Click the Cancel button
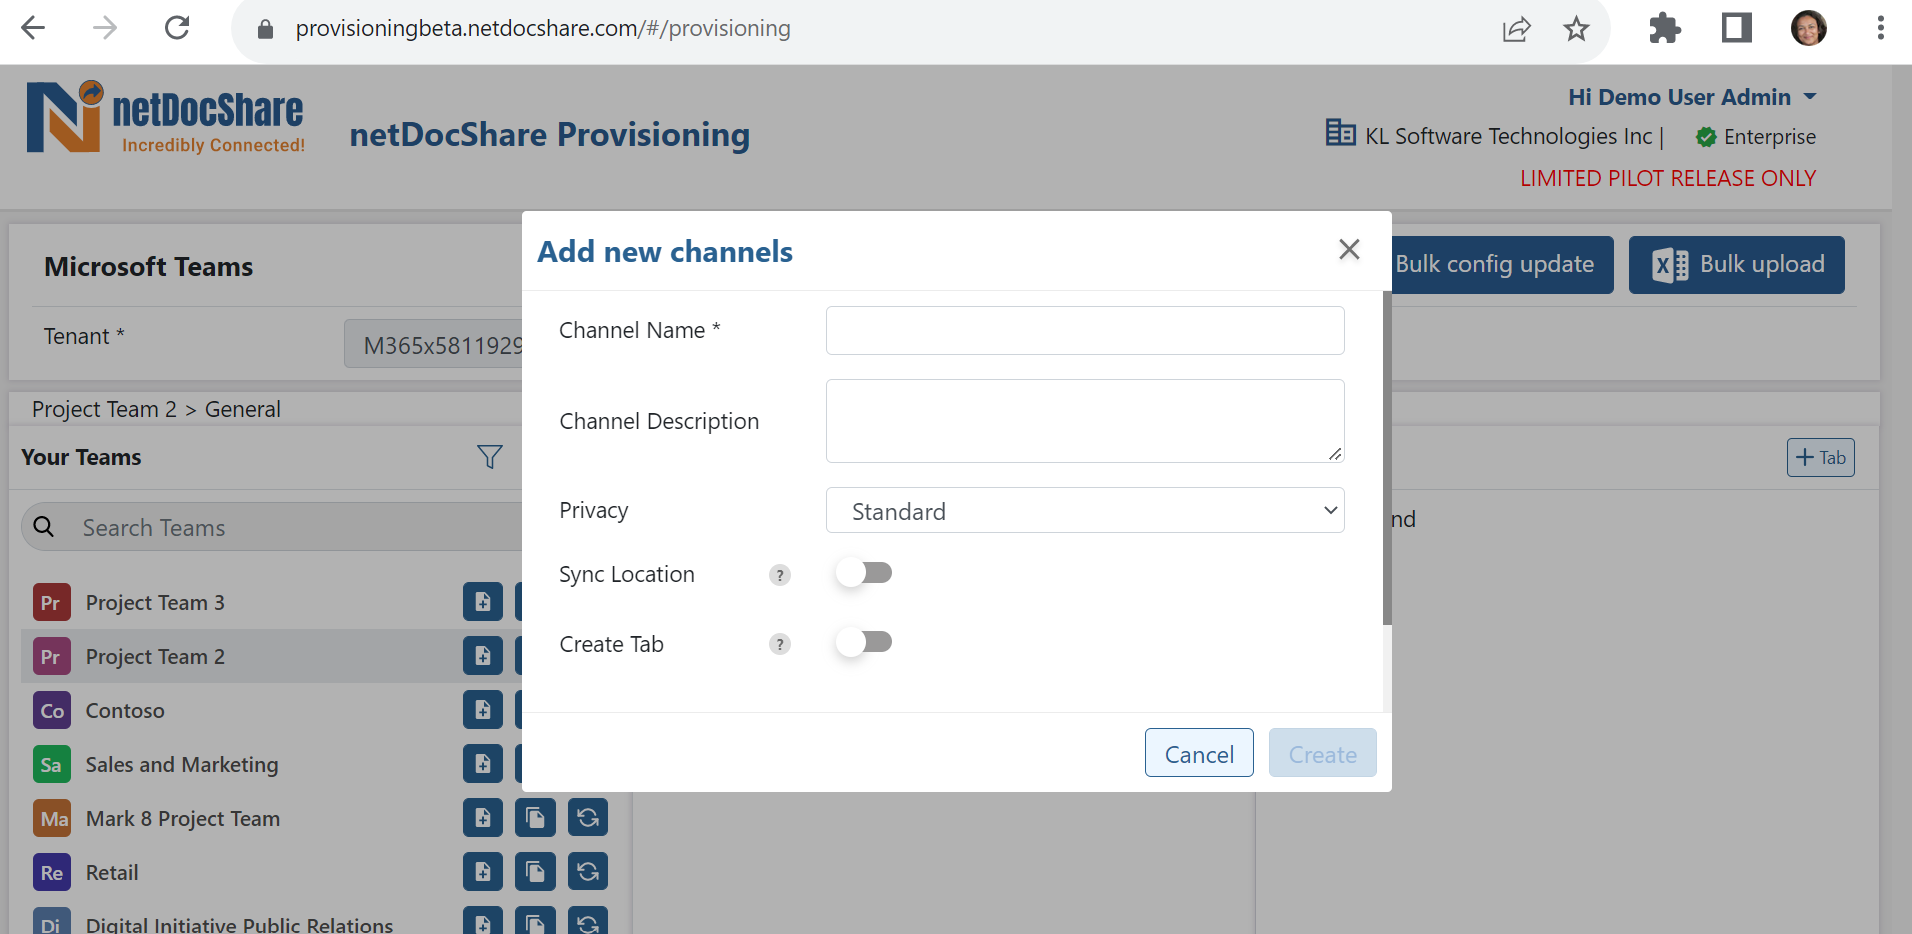The height and width of the screenshot is (934, 1912). tap(1199, 753)
